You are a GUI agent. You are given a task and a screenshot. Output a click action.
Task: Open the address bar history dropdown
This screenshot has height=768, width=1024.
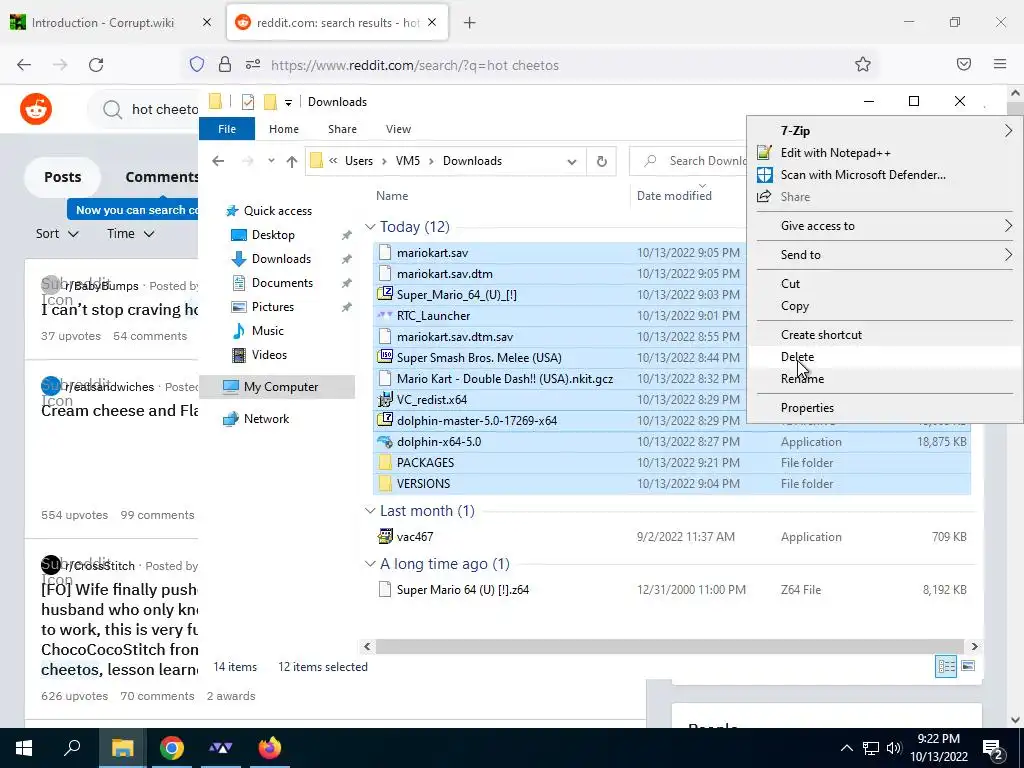coord(571,161)
